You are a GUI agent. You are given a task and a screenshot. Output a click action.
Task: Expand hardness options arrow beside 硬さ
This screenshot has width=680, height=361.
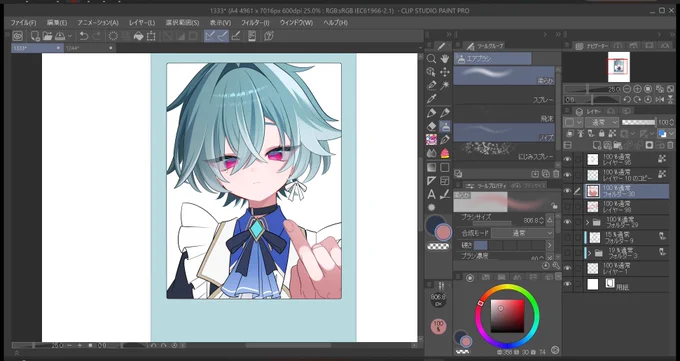point(550,246)
